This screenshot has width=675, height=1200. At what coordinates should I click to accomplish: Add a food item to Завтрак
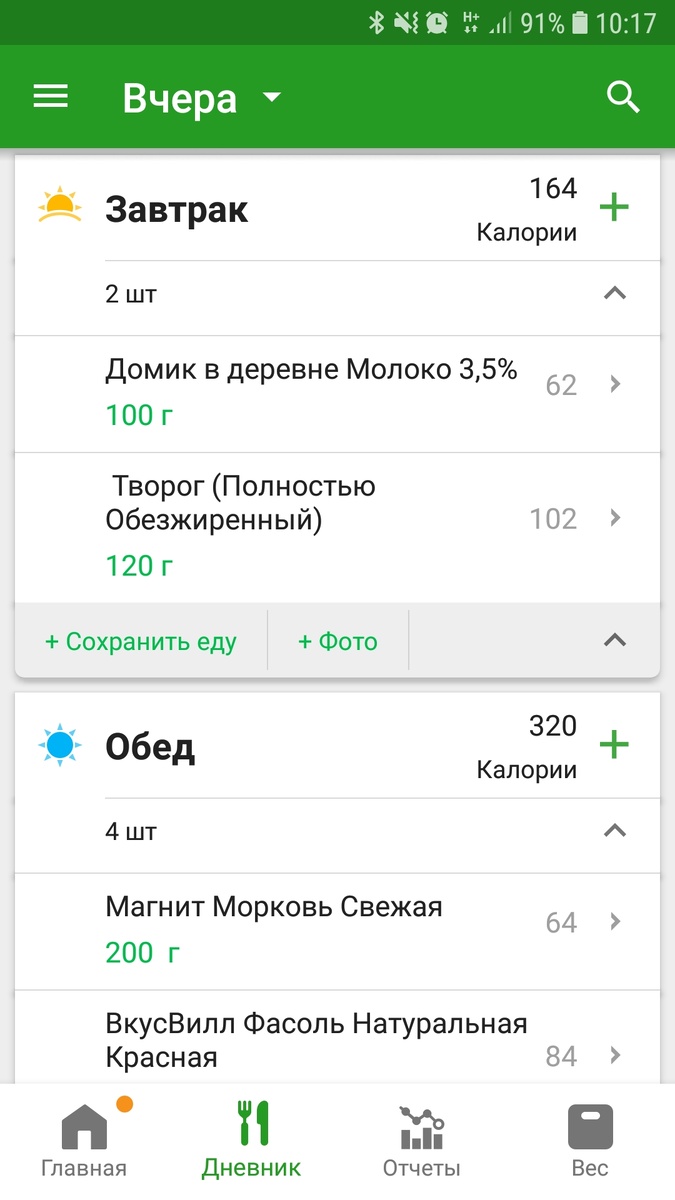coord(614,207)
